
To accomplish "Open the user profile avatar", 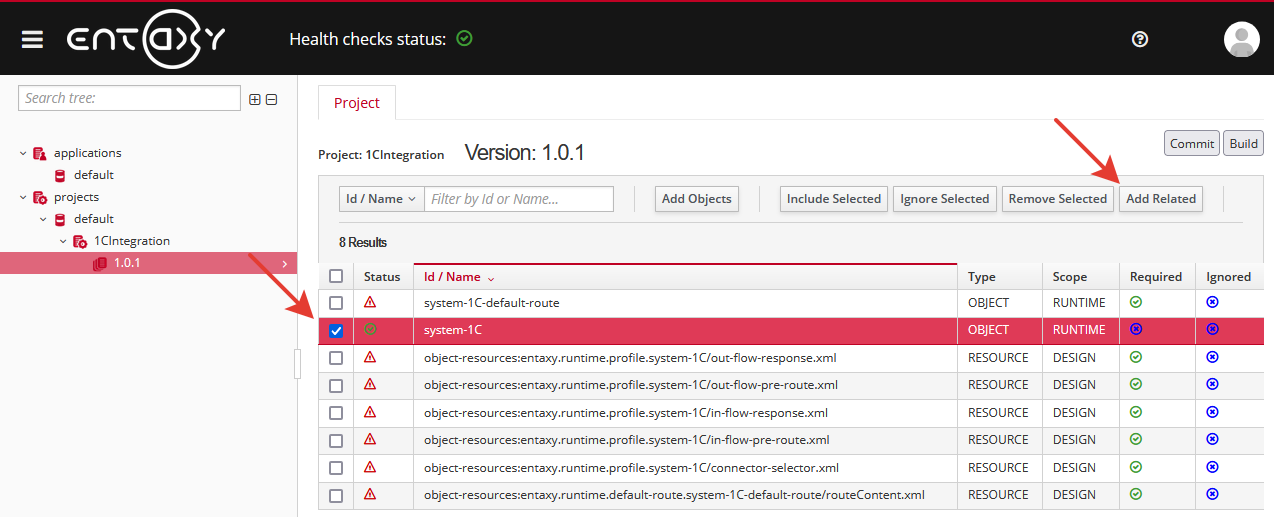I will (1241, 39).
